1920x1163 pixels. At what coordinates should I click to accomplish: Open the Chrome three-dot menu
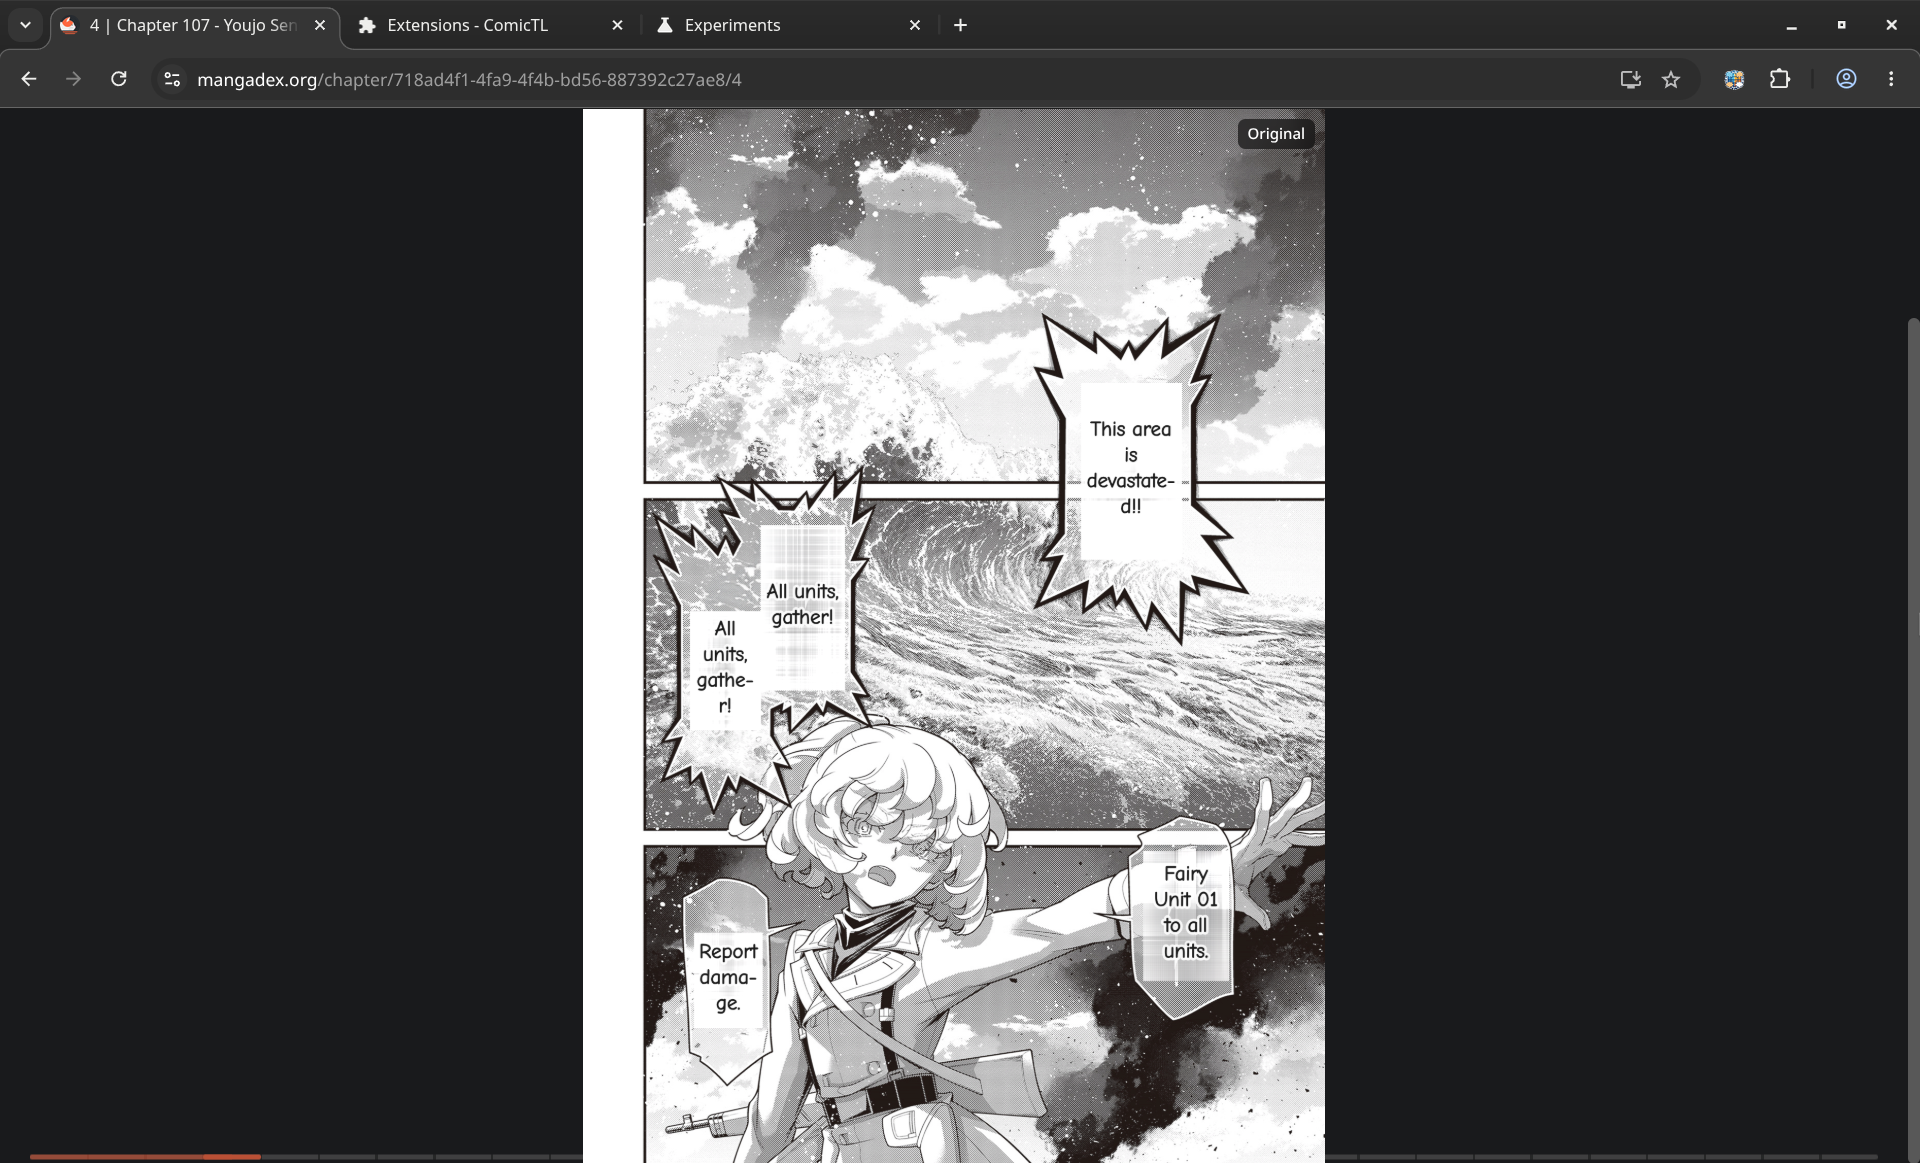[1891, 79]
